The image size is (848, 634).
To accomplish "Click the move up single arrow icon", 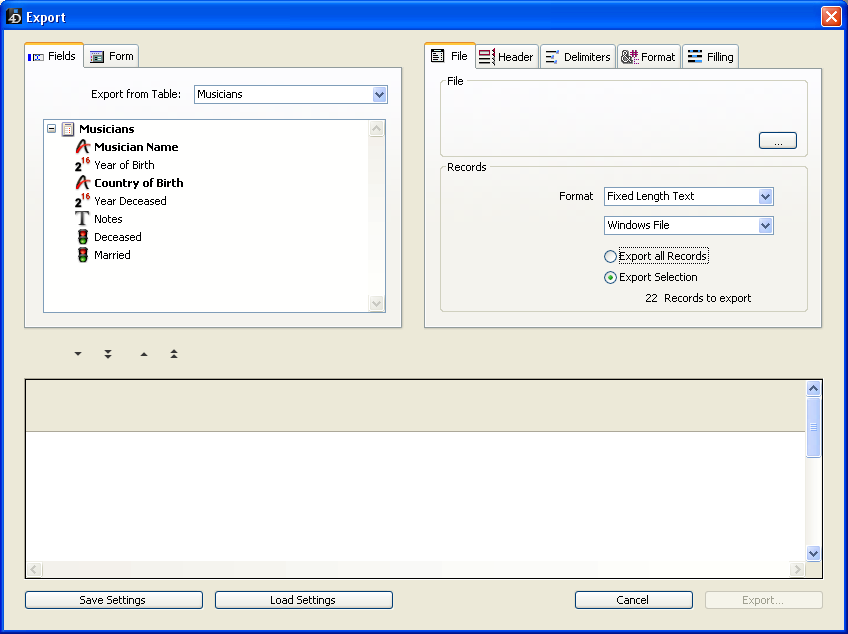I will (x=144, y=354).
